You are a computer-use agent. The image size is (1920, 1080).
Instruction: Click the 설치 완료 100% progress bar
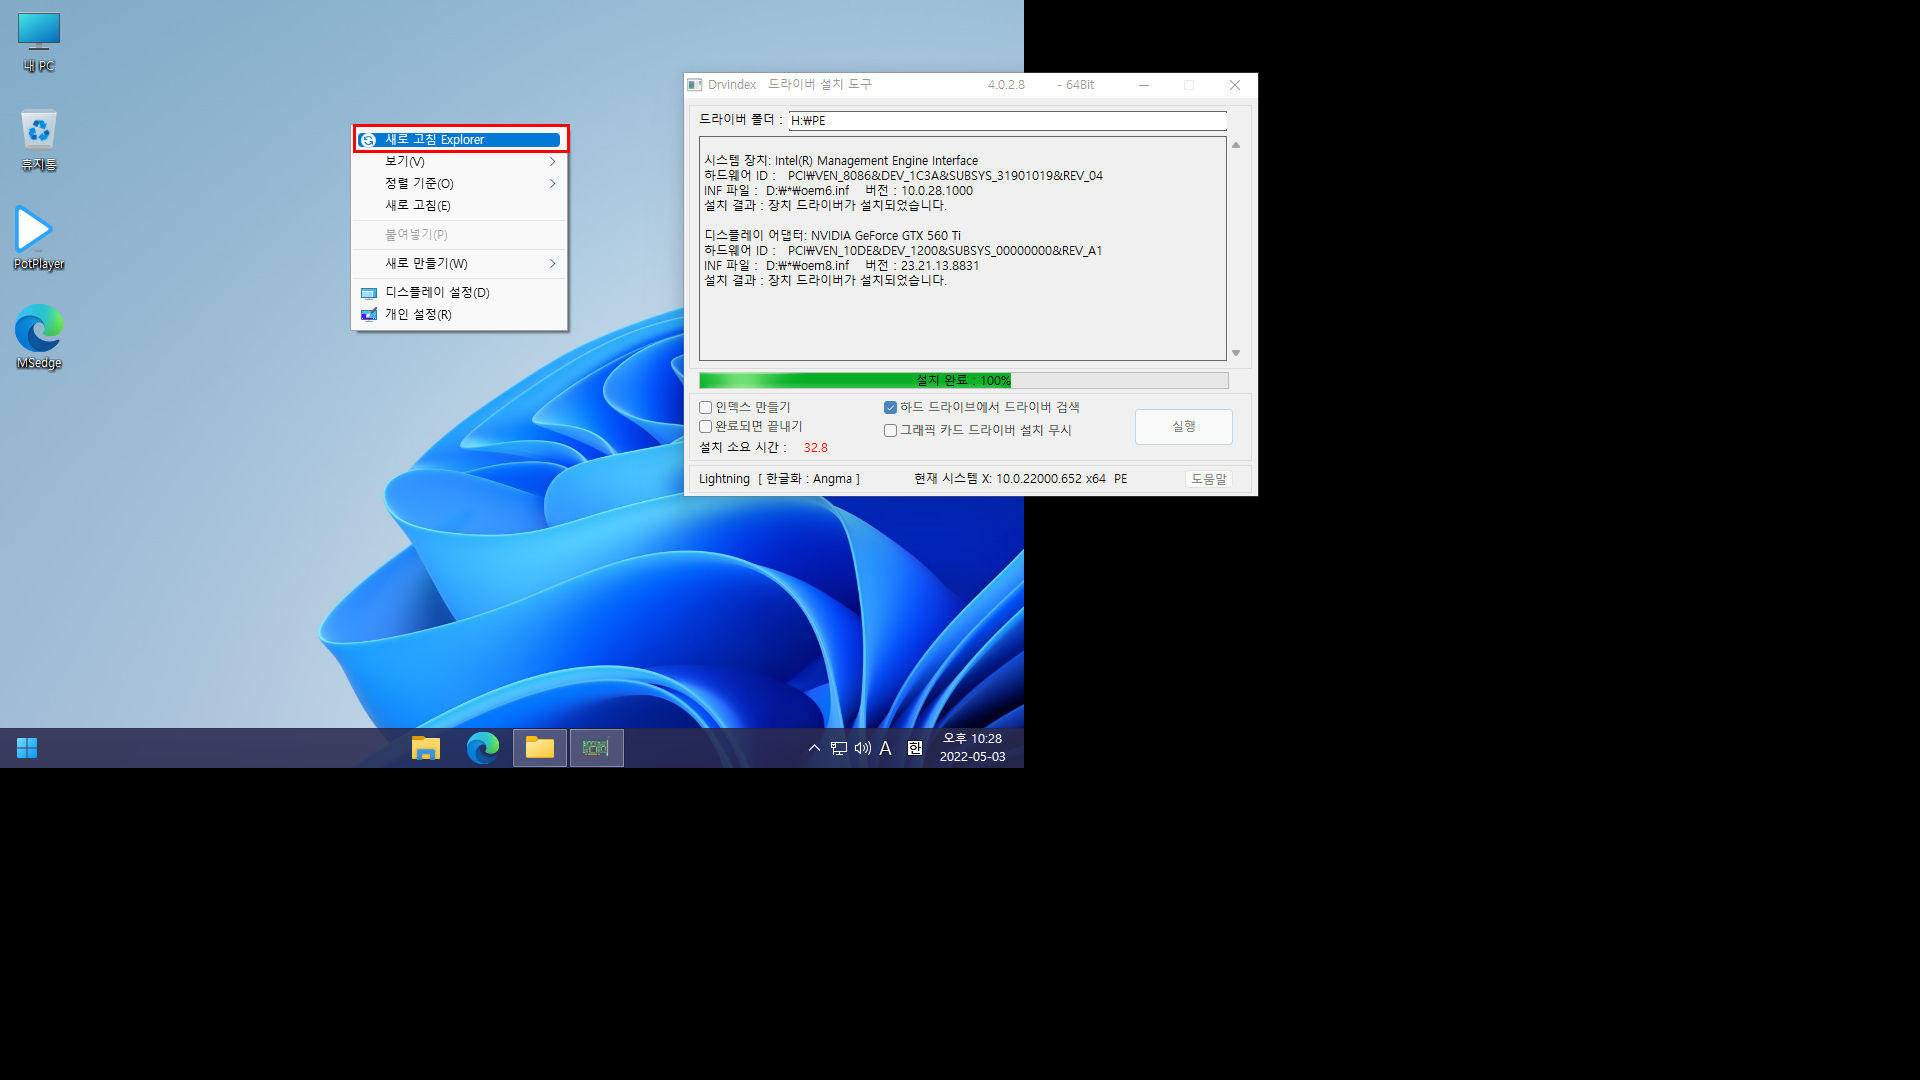(964, 381)
